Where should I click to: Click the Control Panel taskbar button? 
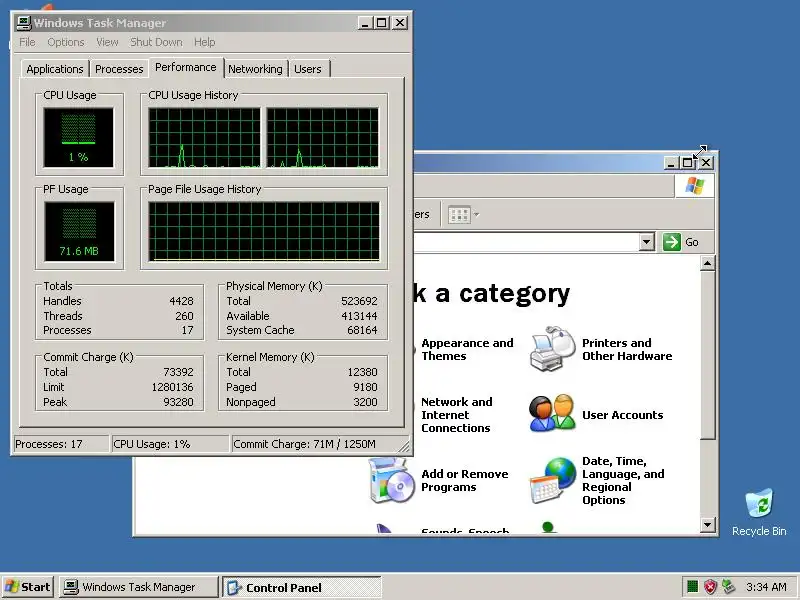click(x=302, y=587)
